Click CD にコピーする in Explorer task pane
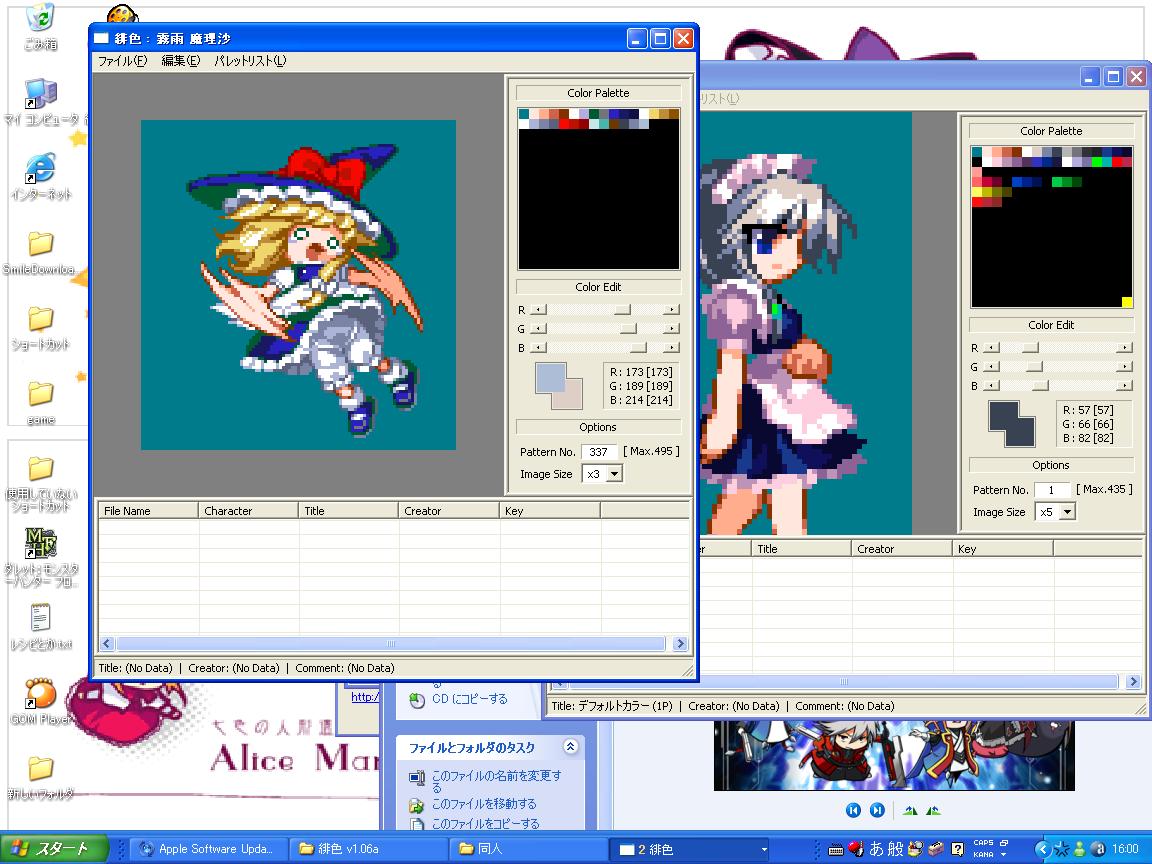1152x864 pixels. pyautogui.click(x=469, y=699)
